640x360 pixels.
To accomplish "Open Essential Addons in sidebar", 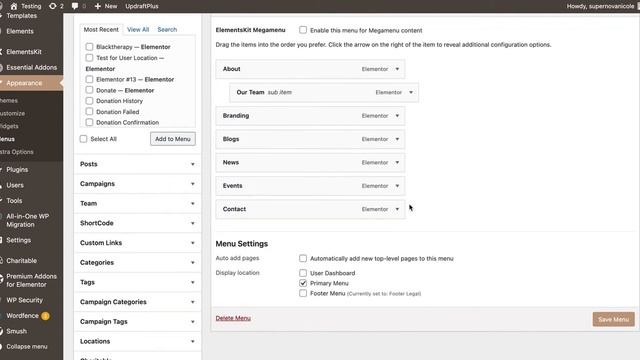I will coord(31,67).
